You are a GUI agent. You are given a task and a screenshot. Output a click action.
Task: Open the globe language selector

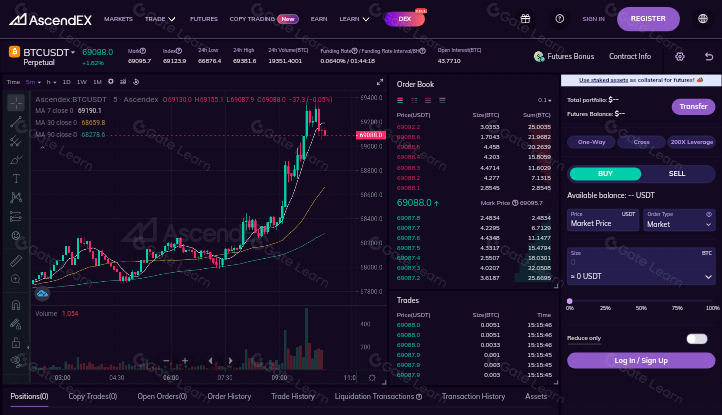(703, 19)
